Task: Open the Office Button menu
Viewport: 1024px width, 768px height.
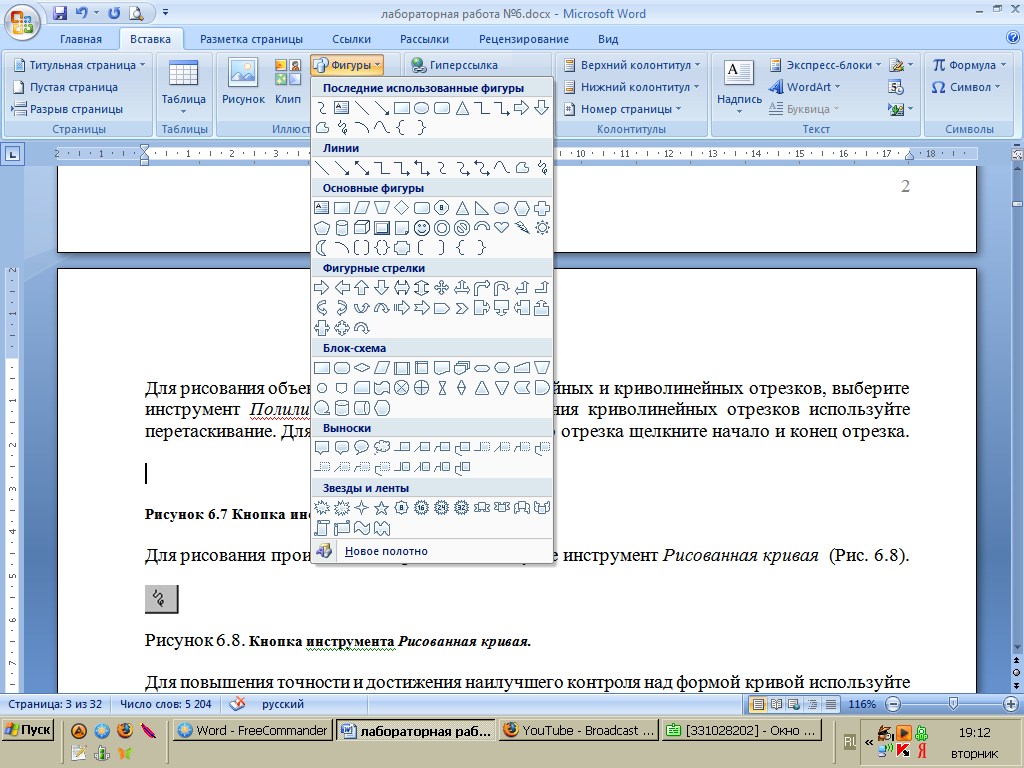Action: [x=22, y=22]
